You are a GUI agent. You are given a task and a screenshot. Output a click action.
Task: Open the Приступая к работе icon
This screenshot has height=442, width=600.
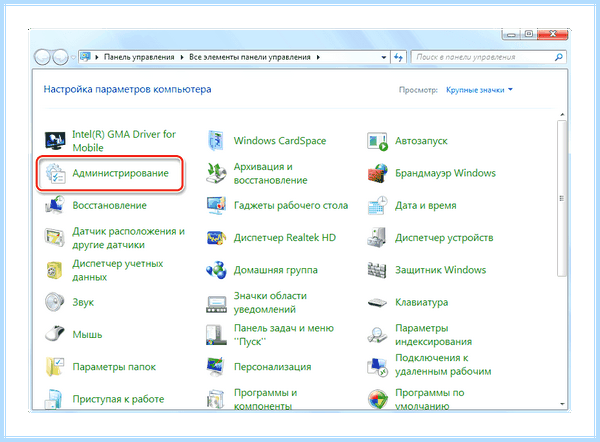pyautogui.click(x=53, y=400)
